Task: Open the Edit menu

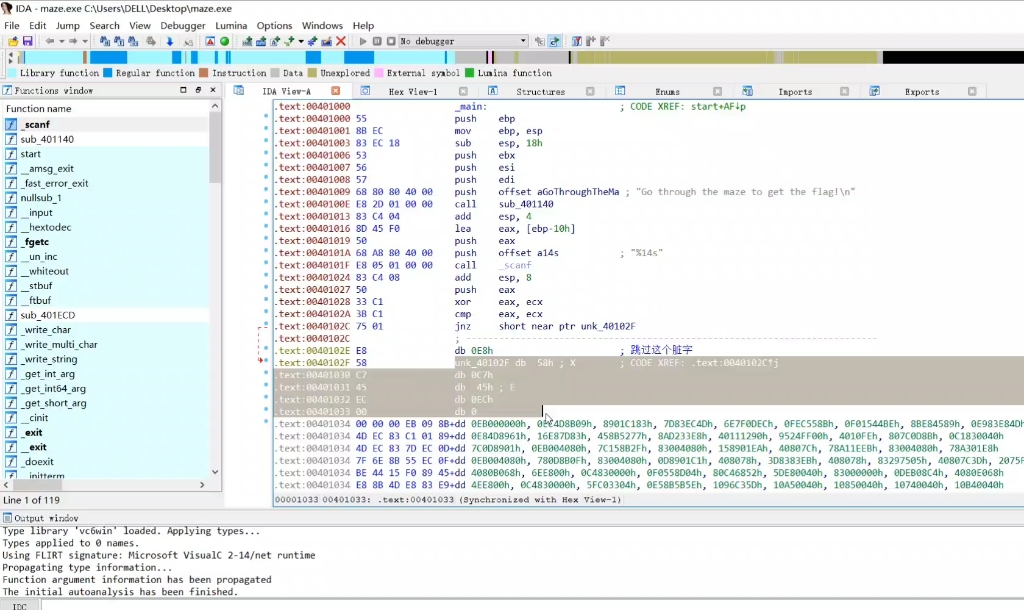Action: pyautogui.click(x=38, y=25)
